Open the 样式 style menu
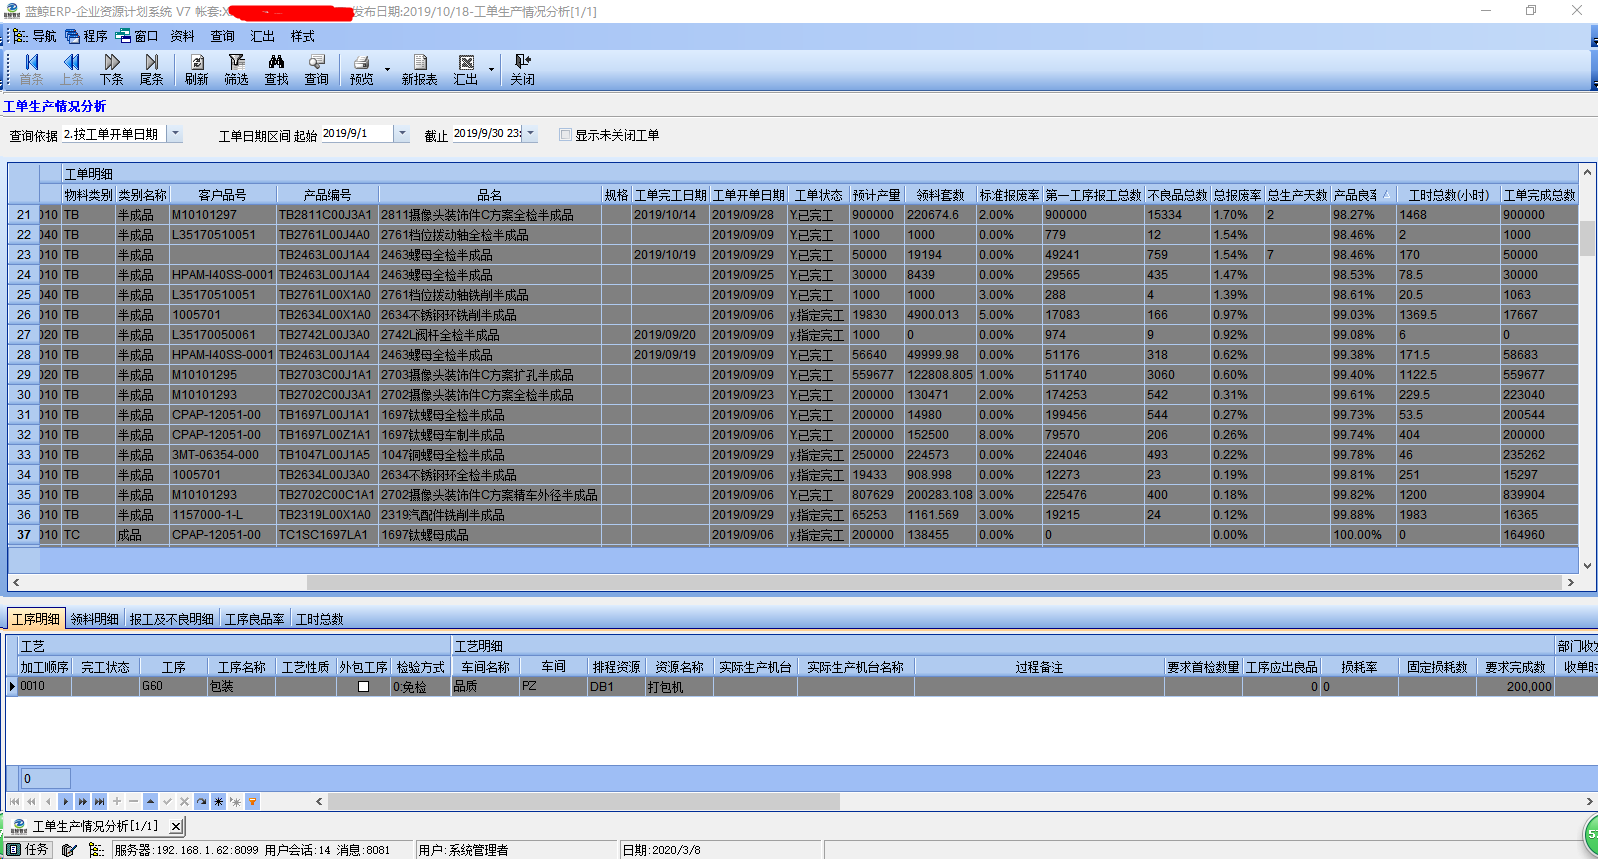The image size is (1598, 859). pos(302,36)
